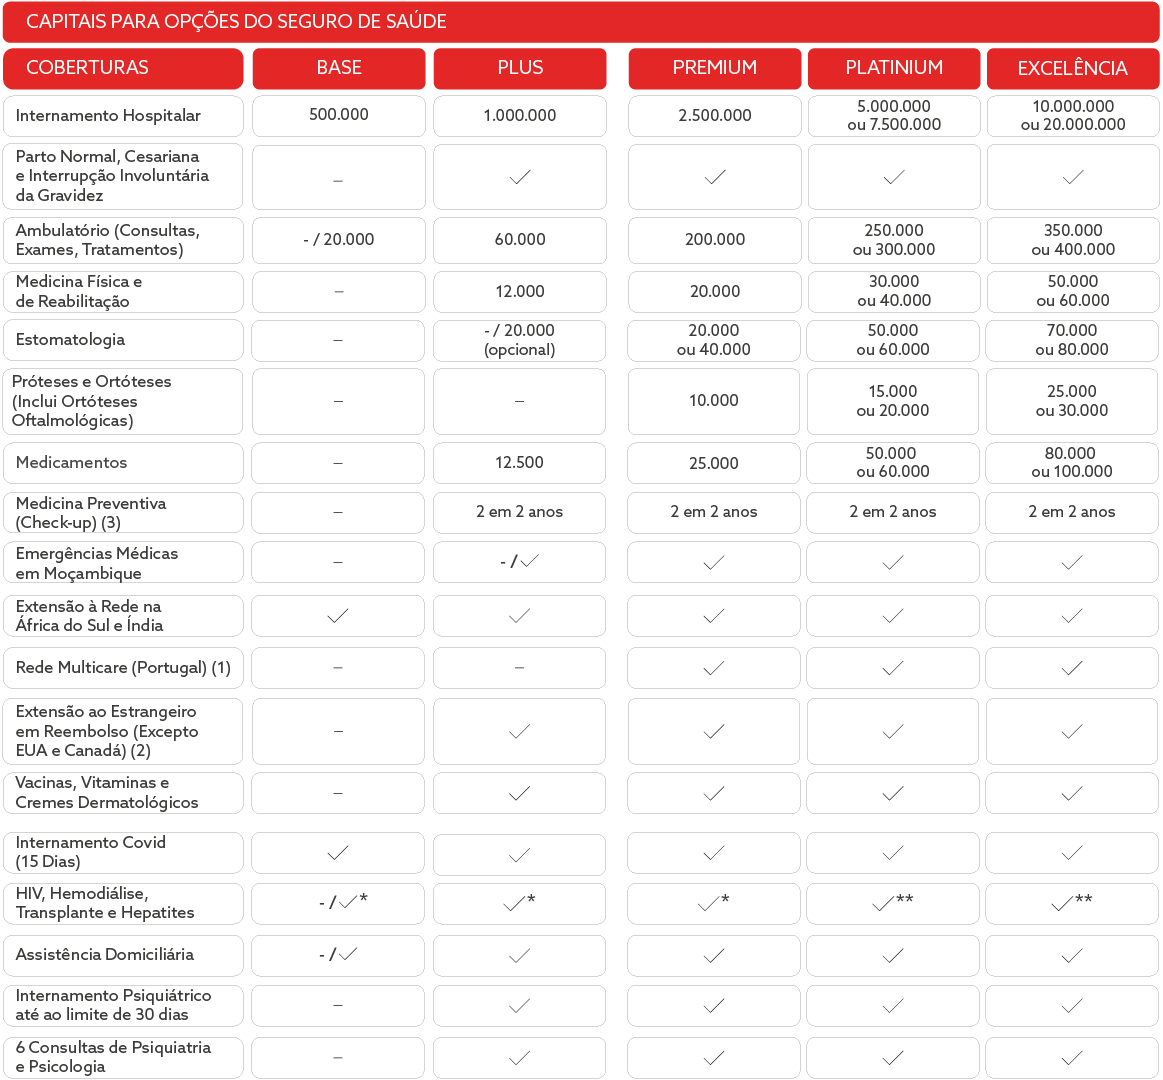Click '350.000 ou 400.000' EXCELÊNCIA cell
This screenshot has width=1163, height=1080.
[1073, 240]
